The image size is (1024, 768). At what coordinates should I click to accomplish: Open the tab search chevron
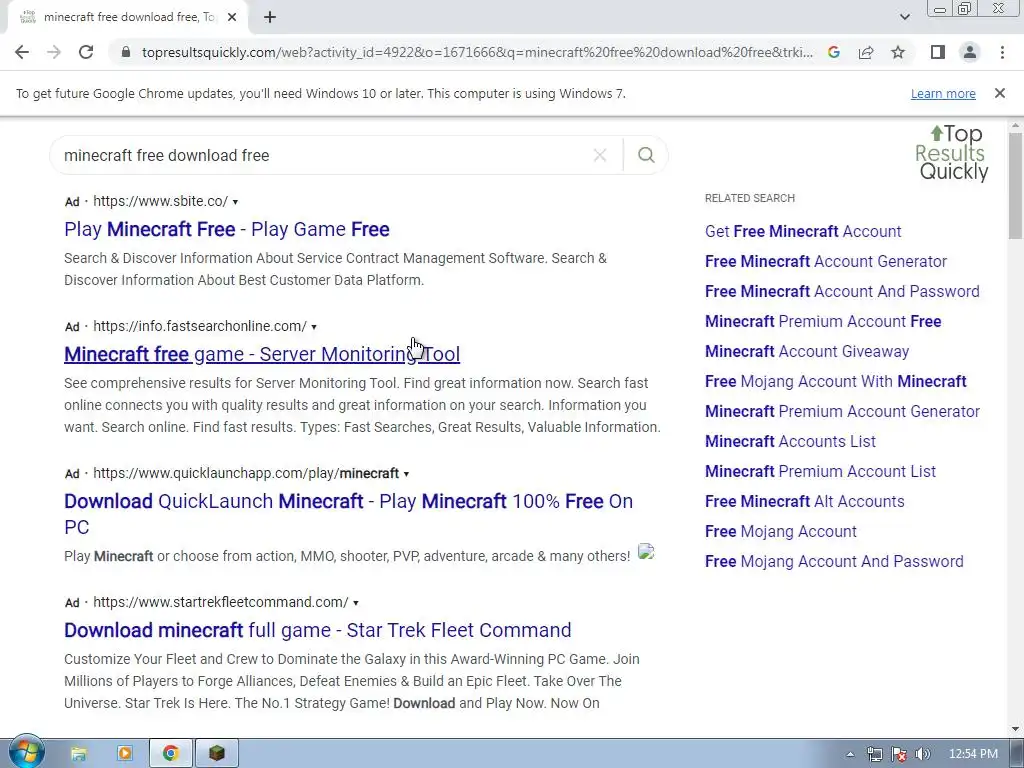point(904,17)
